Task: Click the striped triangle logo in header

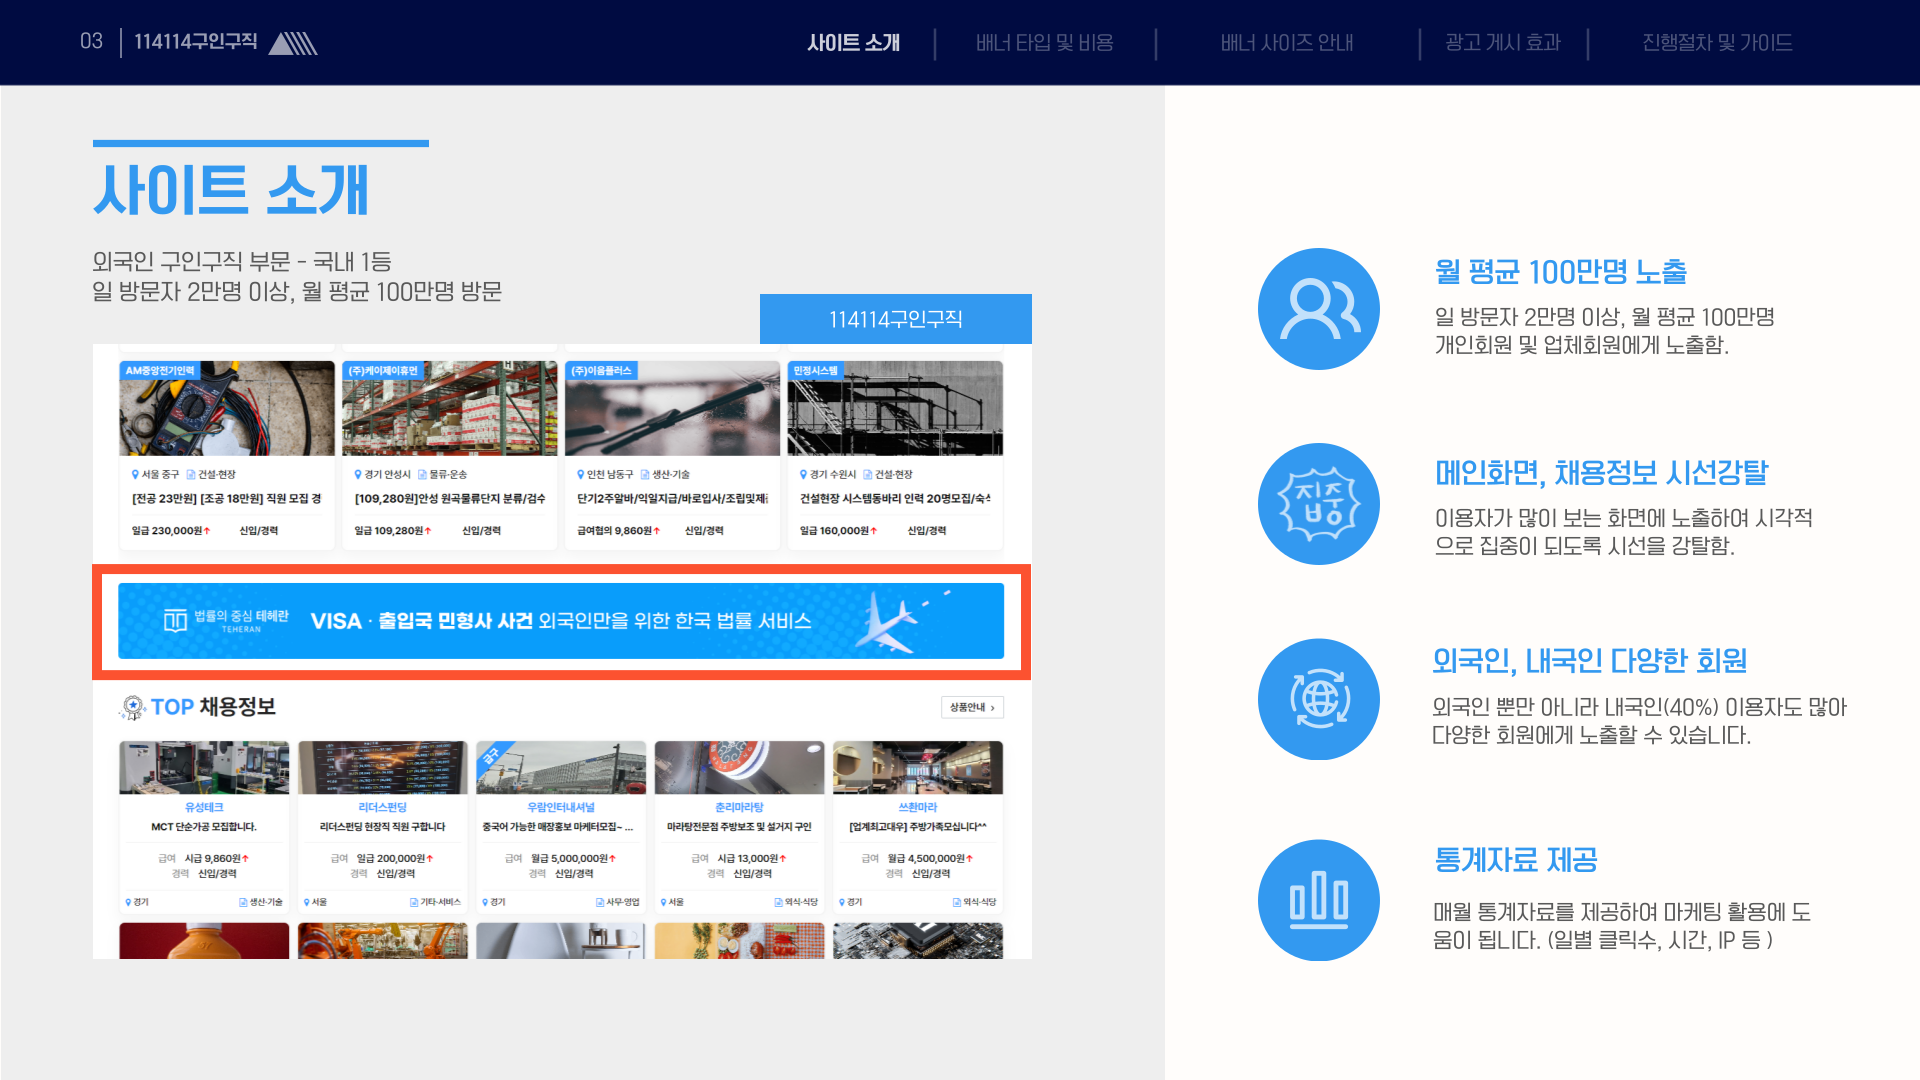Action: click(293, 43)
